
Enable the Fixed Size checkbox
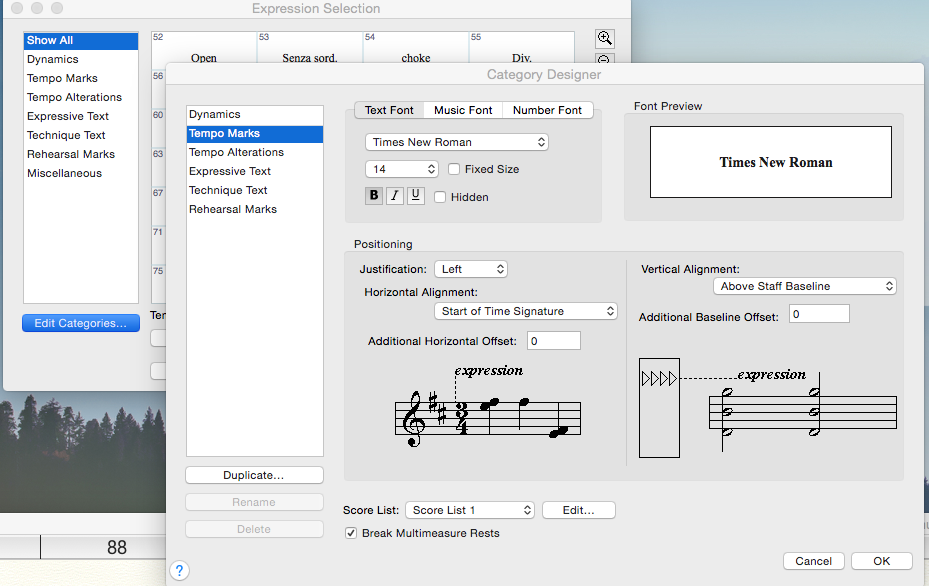click(454, 169)
